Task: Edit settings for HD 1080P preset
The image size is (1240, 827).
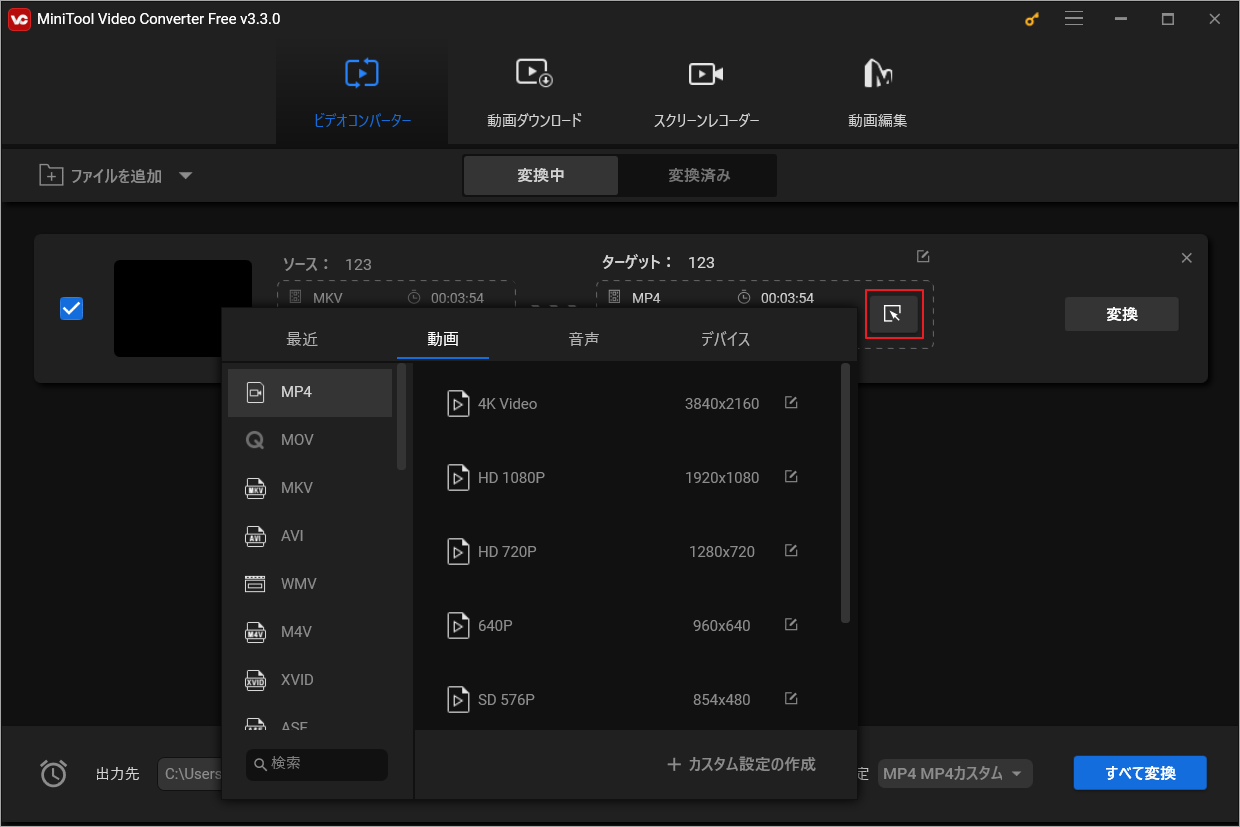Action: [791, 477]
